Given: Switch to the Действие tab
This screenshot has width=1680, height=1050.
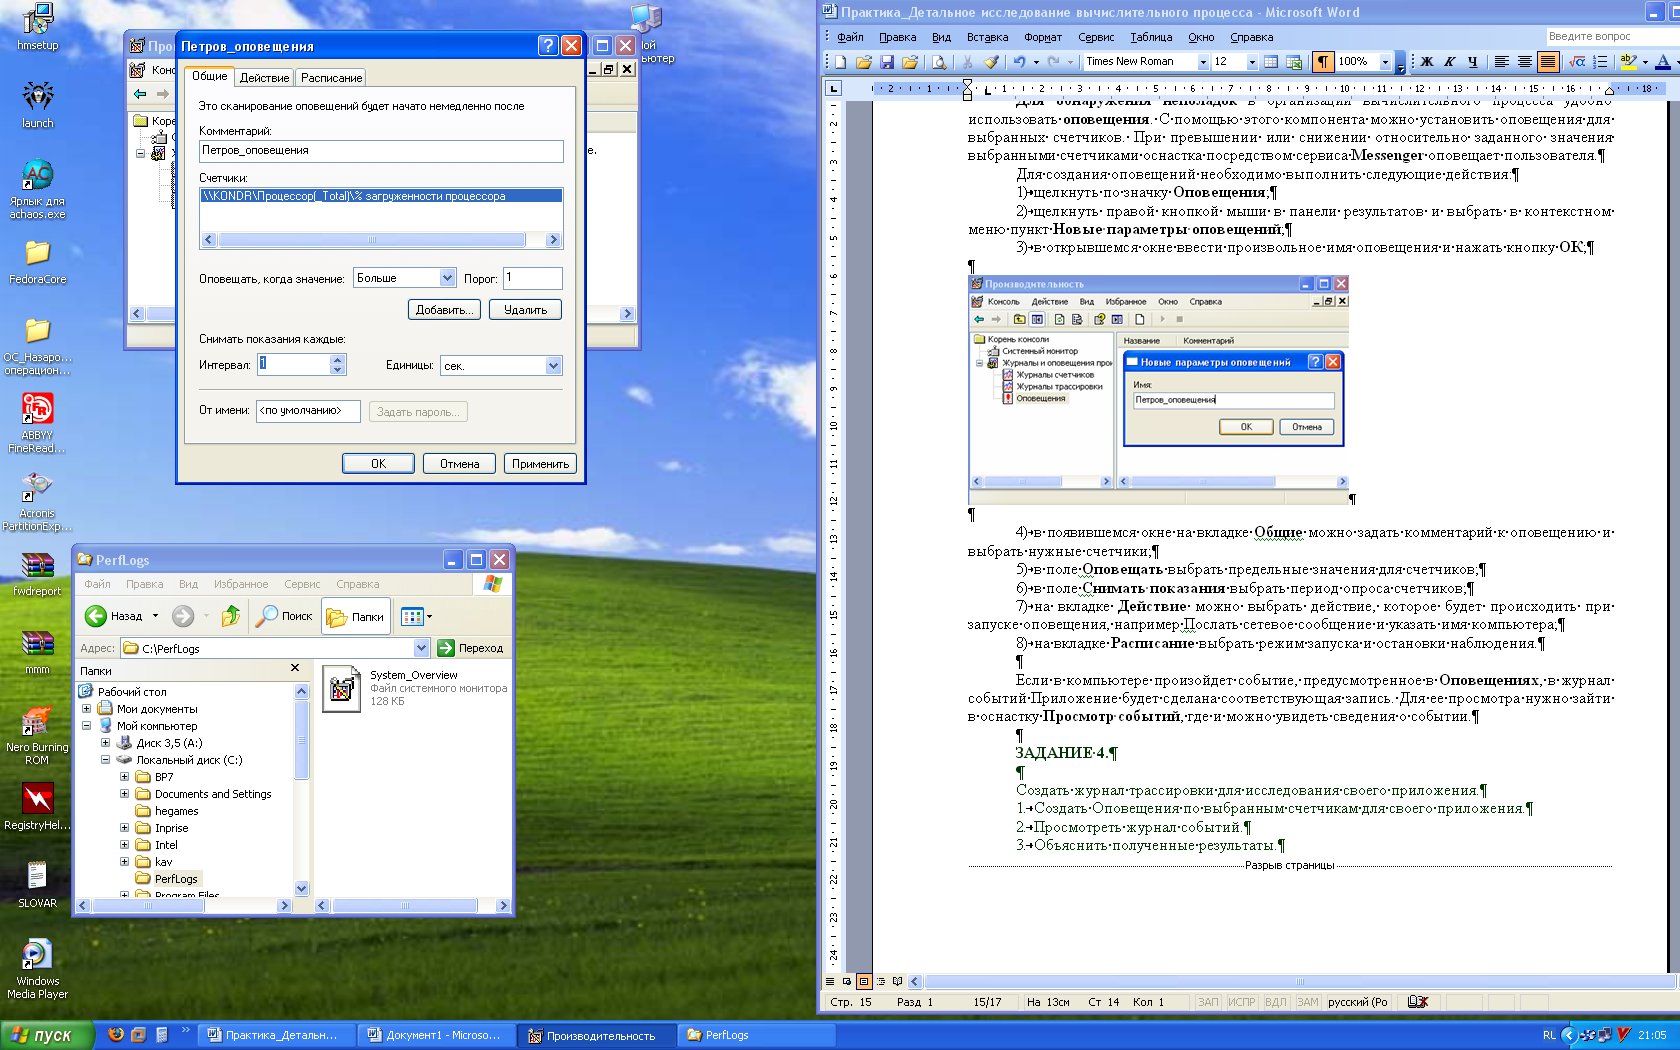Looking at the screenshot, I should 265,78.
